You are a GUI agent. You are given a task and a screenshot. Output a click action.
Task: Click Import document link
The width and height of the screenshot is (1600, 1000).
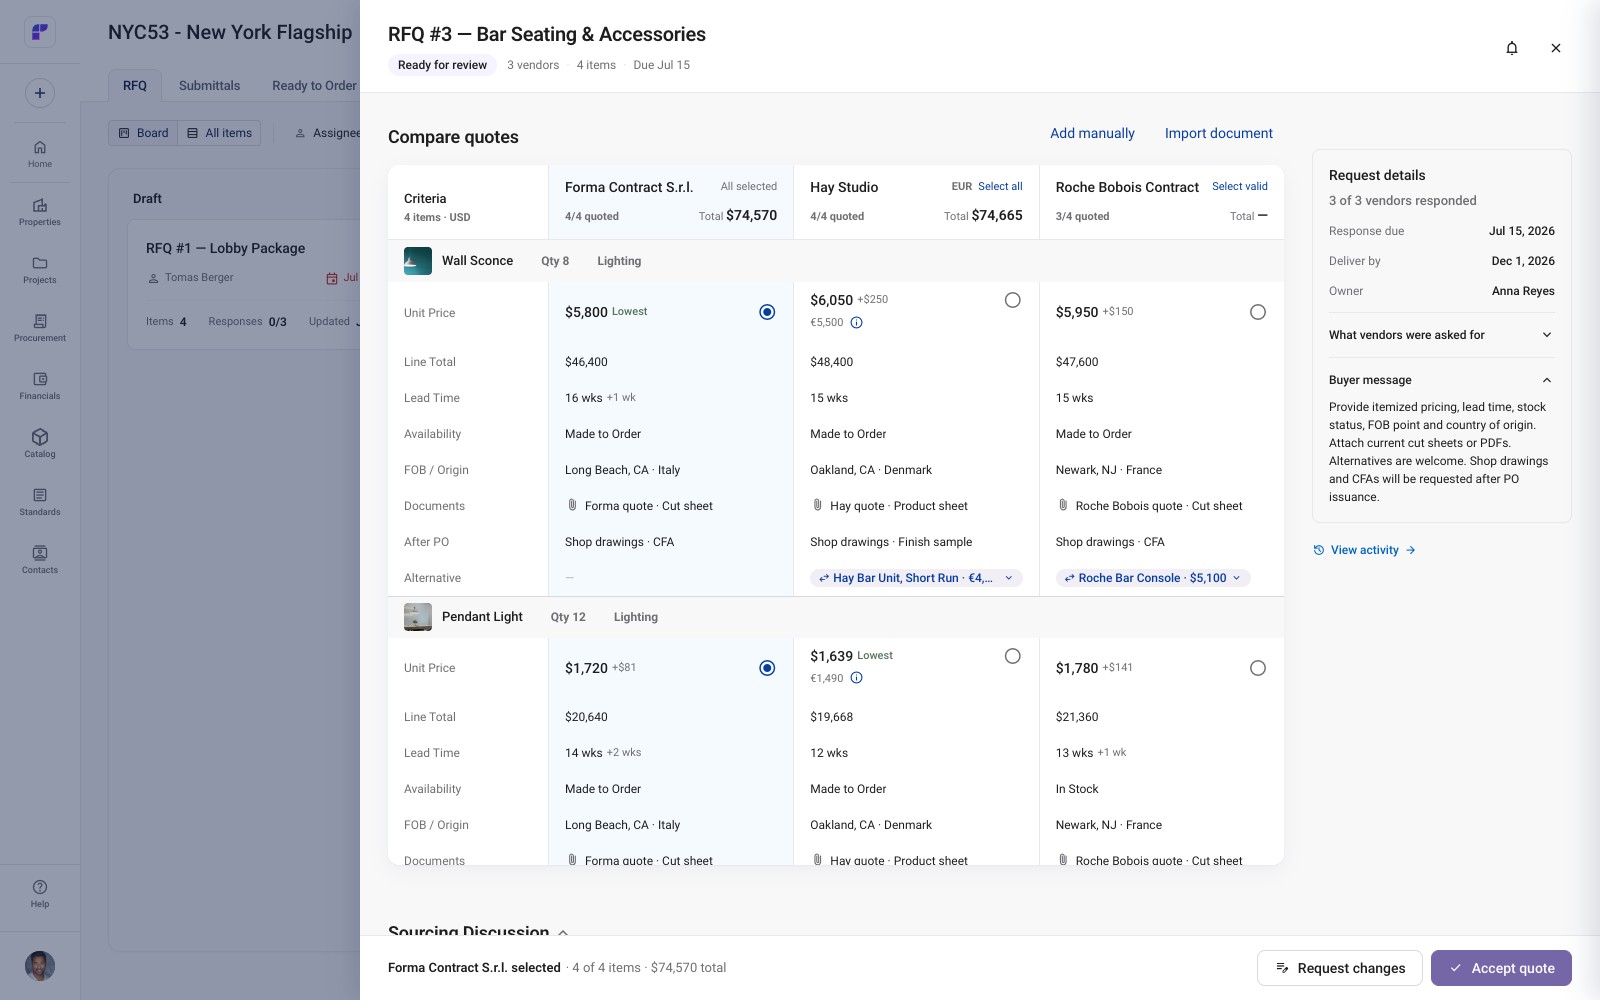(x=1218, y=133)
